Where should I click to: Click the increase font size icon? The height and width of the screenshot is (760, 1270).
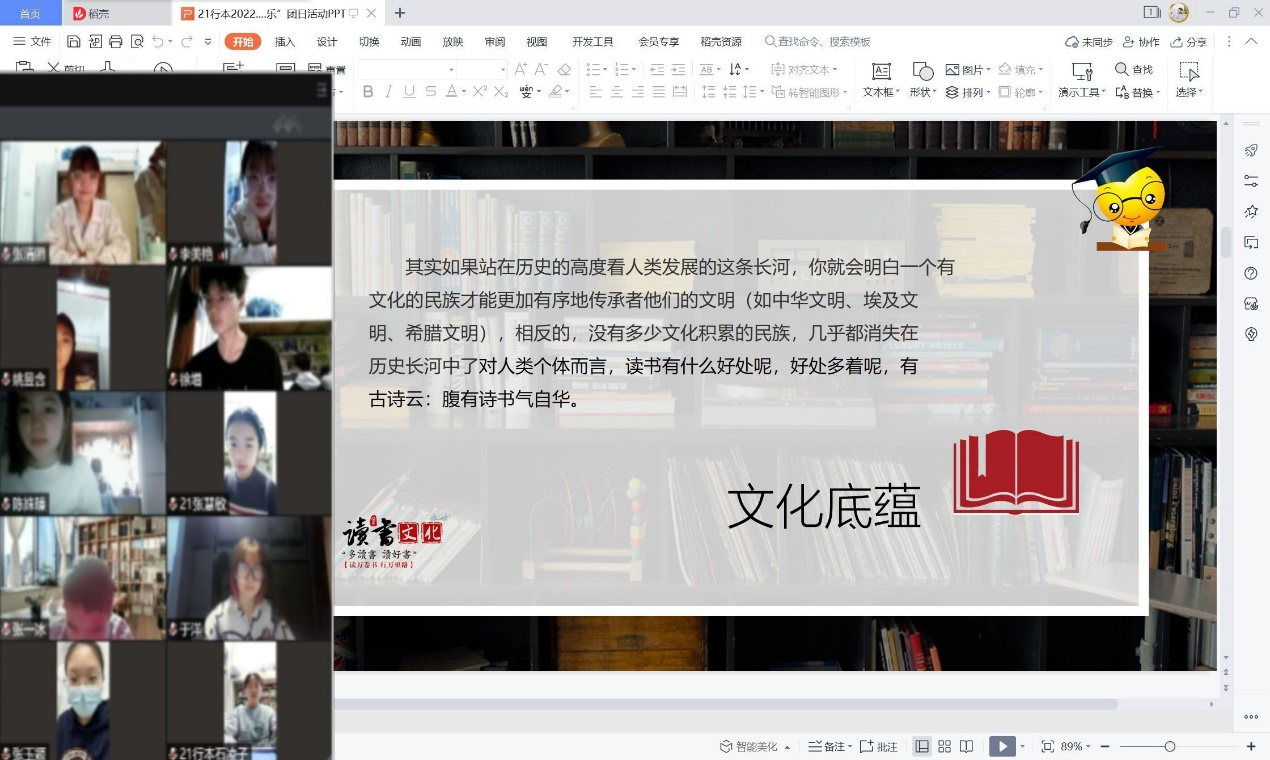coord(520,70)
